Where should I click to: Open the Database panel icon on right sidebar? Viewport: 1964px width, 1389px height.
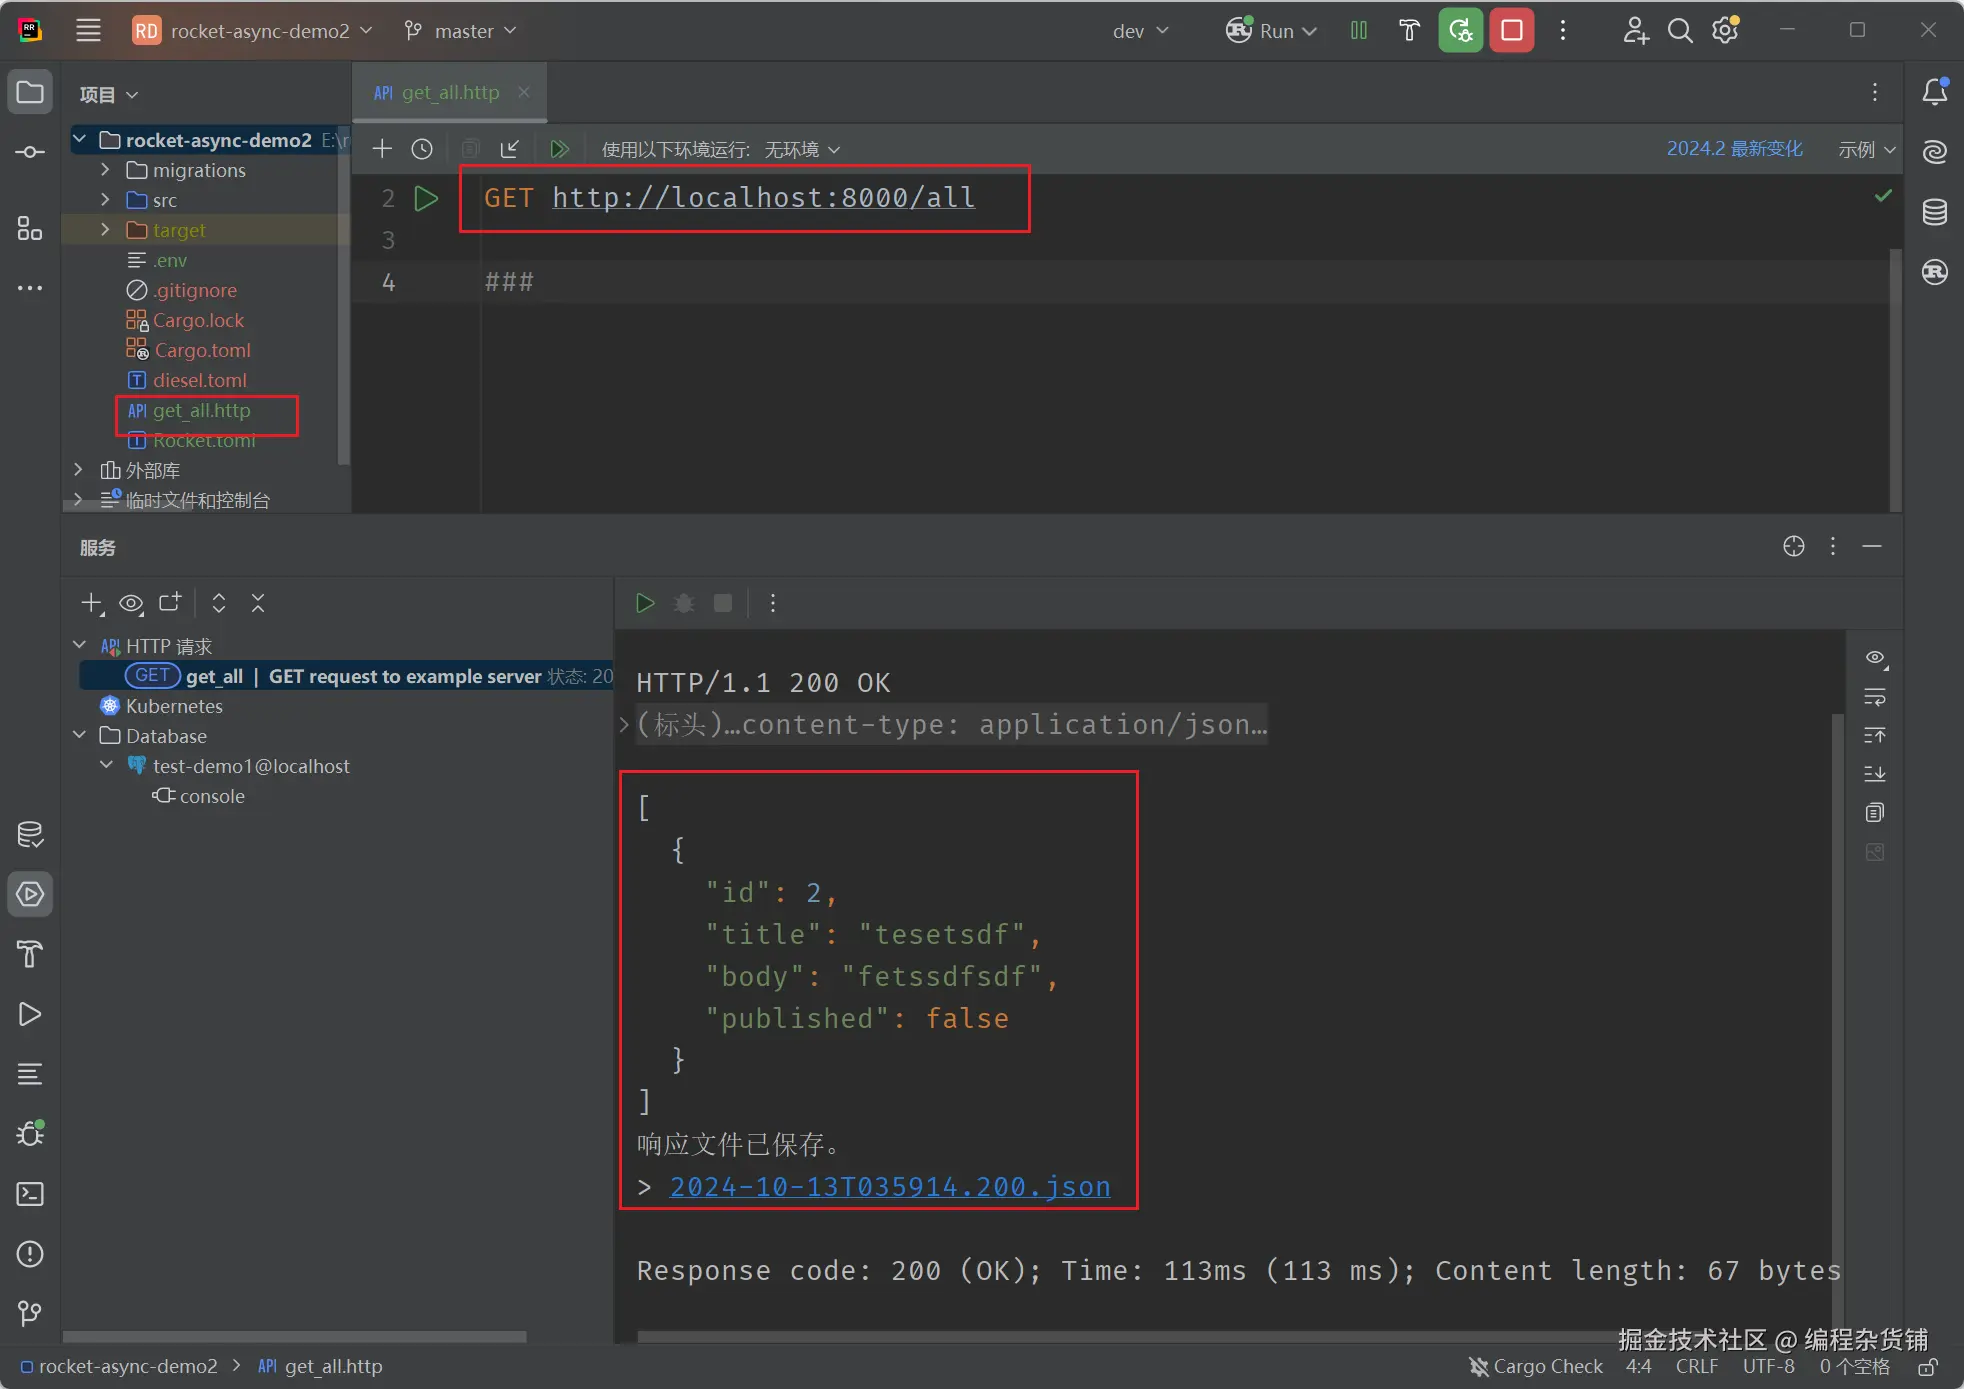pyautogui.click(x=1937, y=211)
